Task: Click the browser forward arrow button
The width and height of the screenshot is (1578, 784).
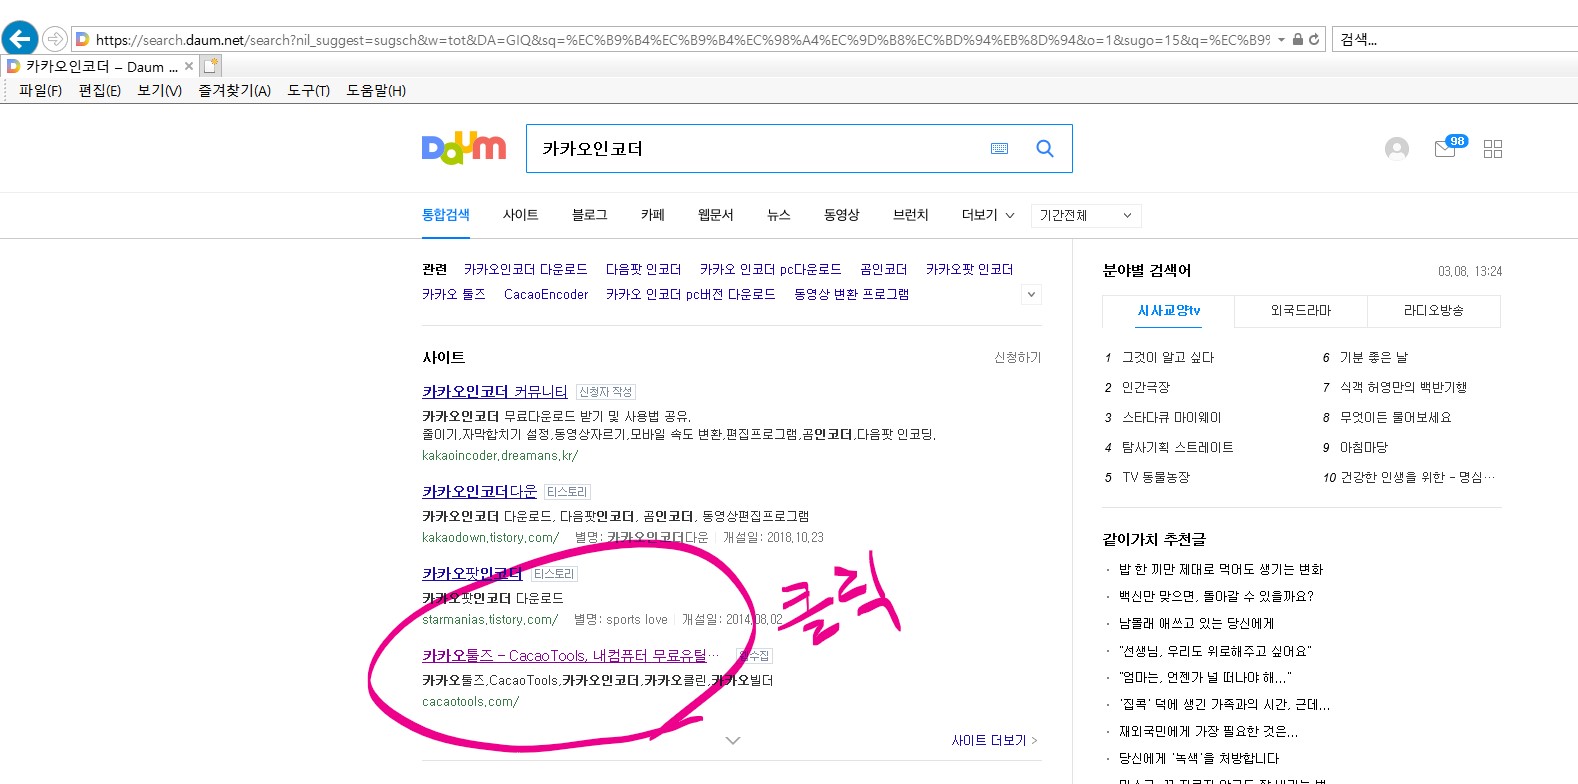Action: (55, 40)
